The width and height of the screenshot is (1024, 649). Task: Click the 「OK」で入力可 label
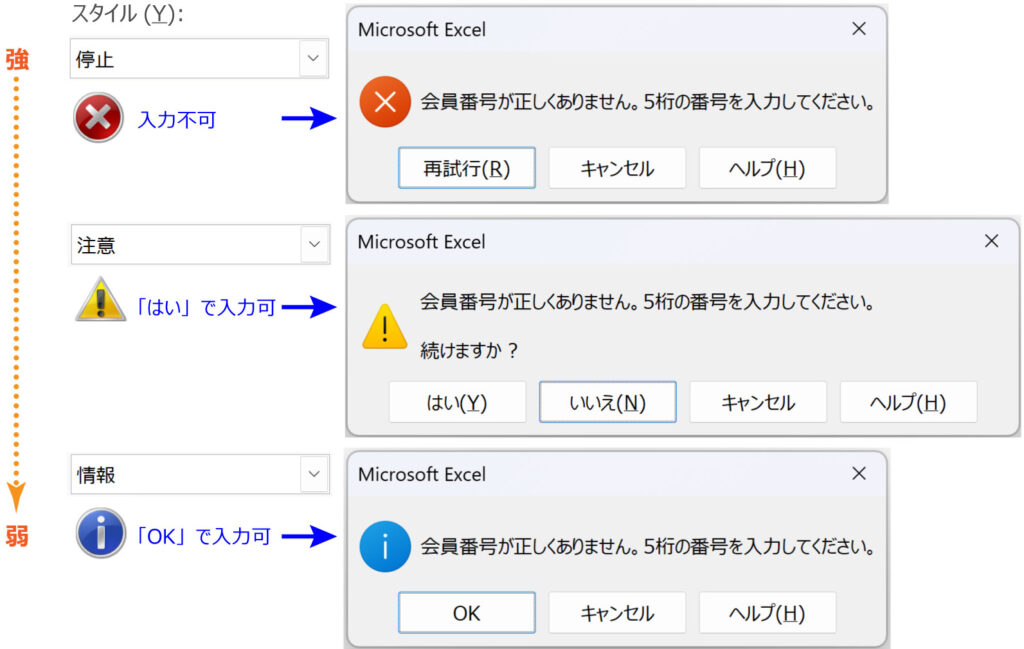(x=202, y=536)
